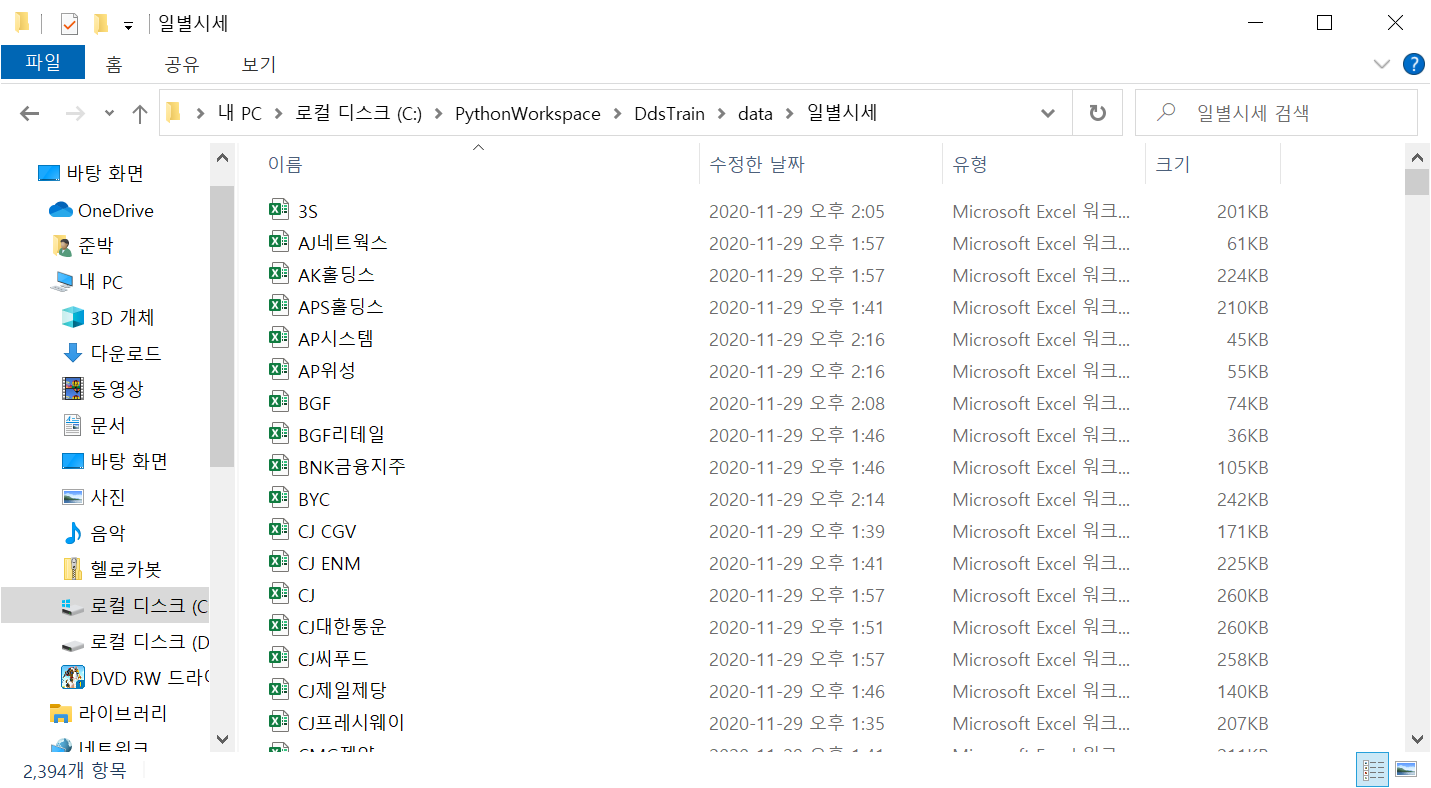Click the 2020-11-29 오후 2:08 BGF date
The height and width of the screenshot is (788, 1431).
coord(797,404)
